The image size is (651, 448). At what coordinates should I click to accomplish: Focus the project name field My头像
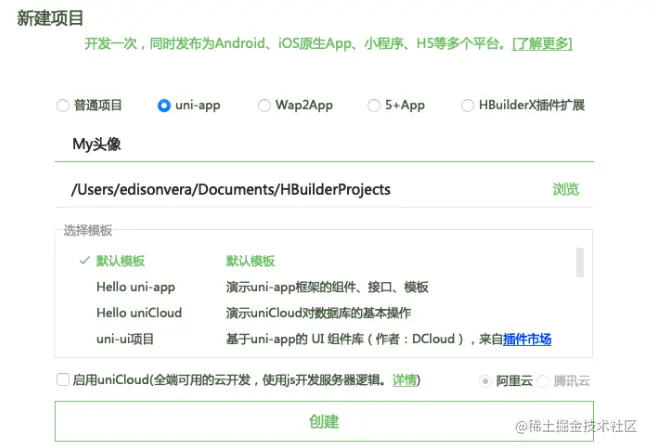coord(324,144)
